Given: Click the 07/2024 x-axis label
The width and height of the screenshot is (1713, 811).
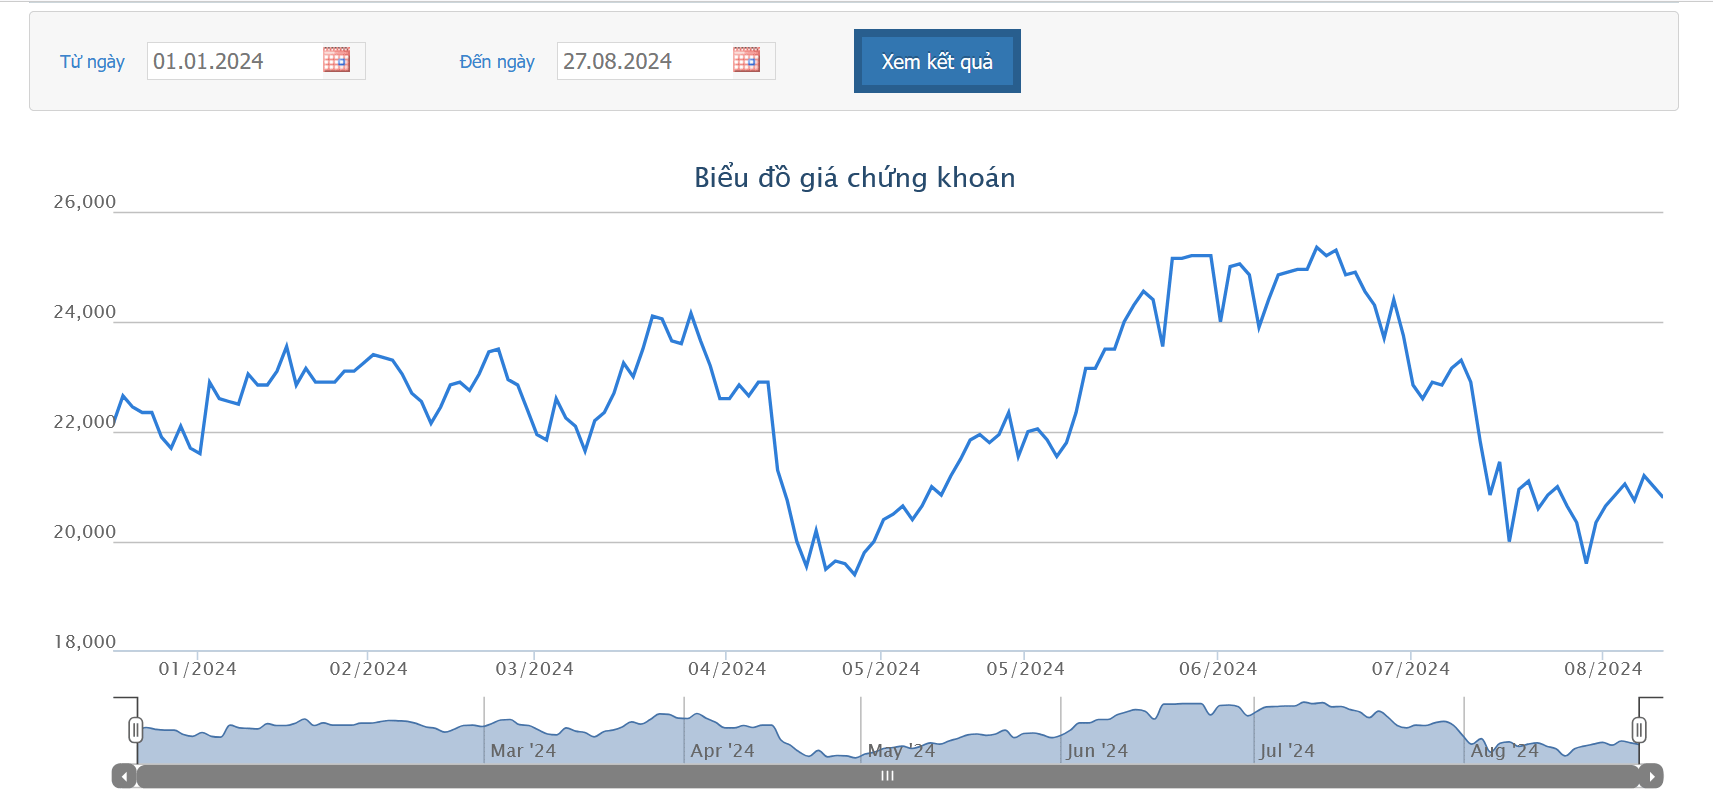Looking at the screenshot, I should point(1411,669).
